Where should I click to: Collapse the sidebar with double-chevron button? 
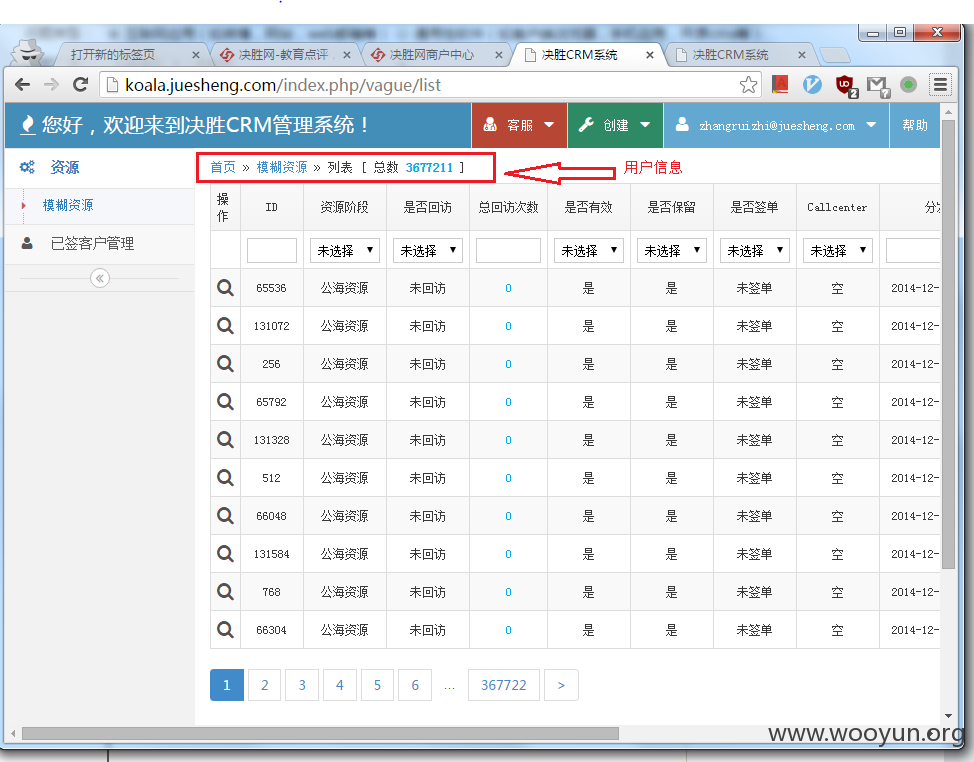tap(99, 278)
